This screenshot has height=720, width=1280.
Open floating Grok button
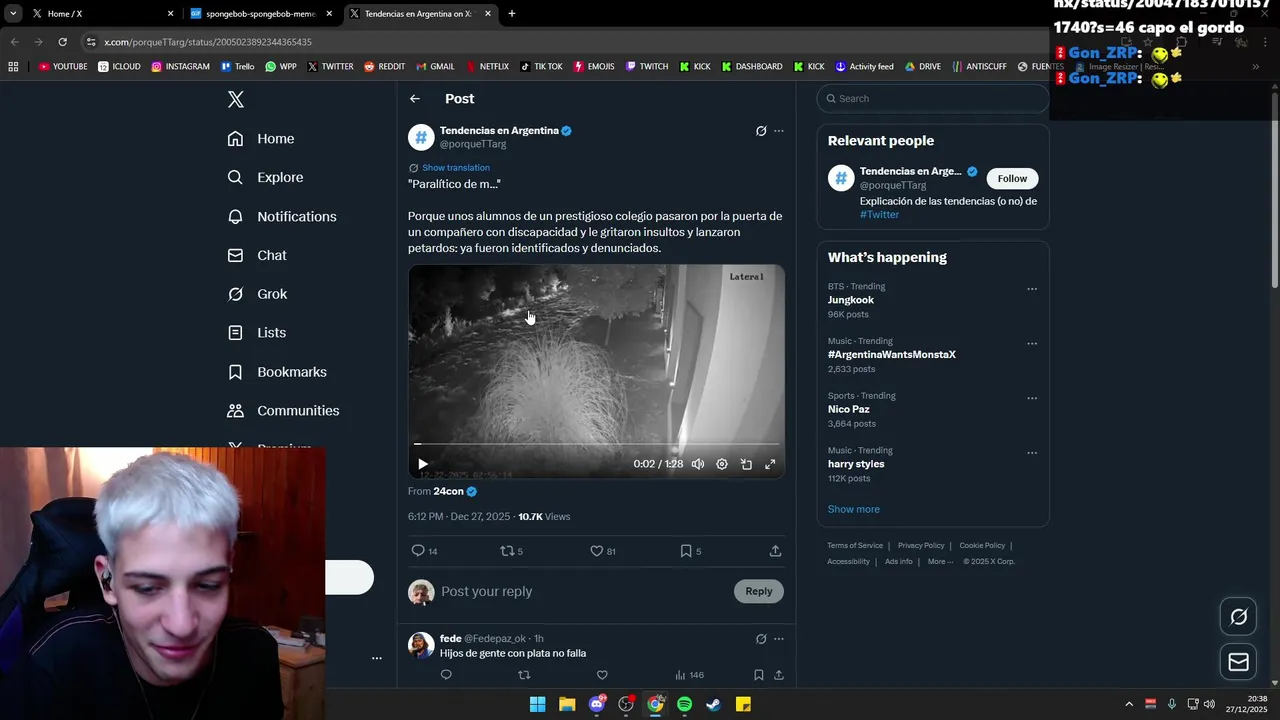pos(1238,617)
